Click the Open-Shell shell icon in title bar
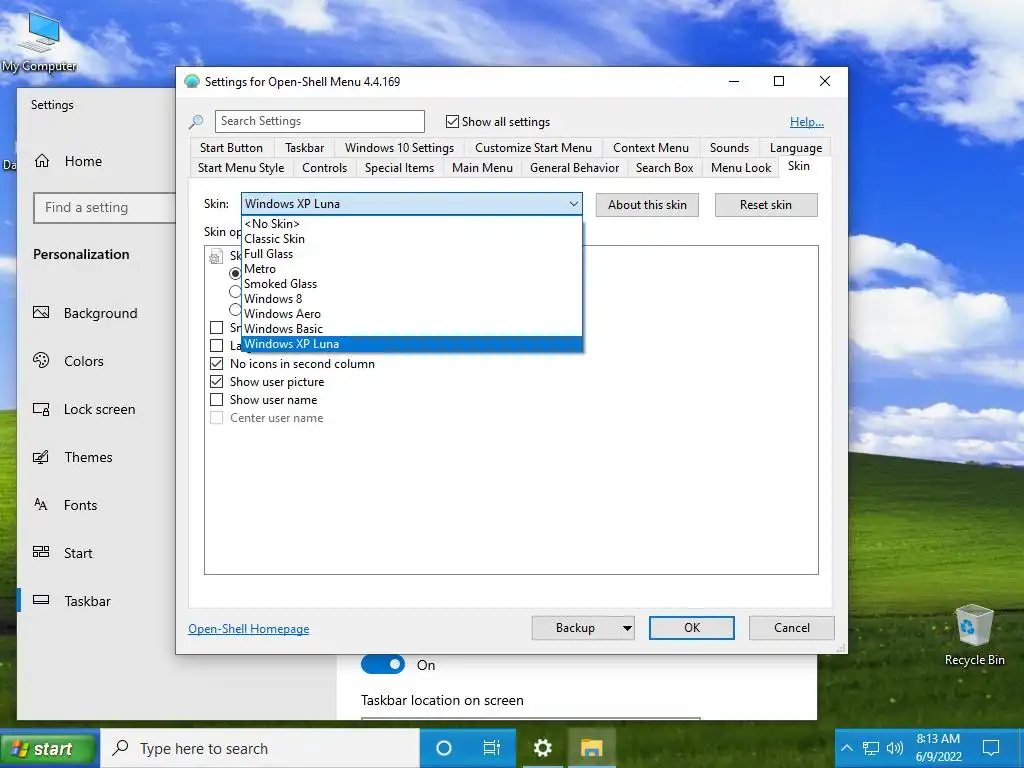This screenshot has width=1024, height=768. click(x=191, y=82)
